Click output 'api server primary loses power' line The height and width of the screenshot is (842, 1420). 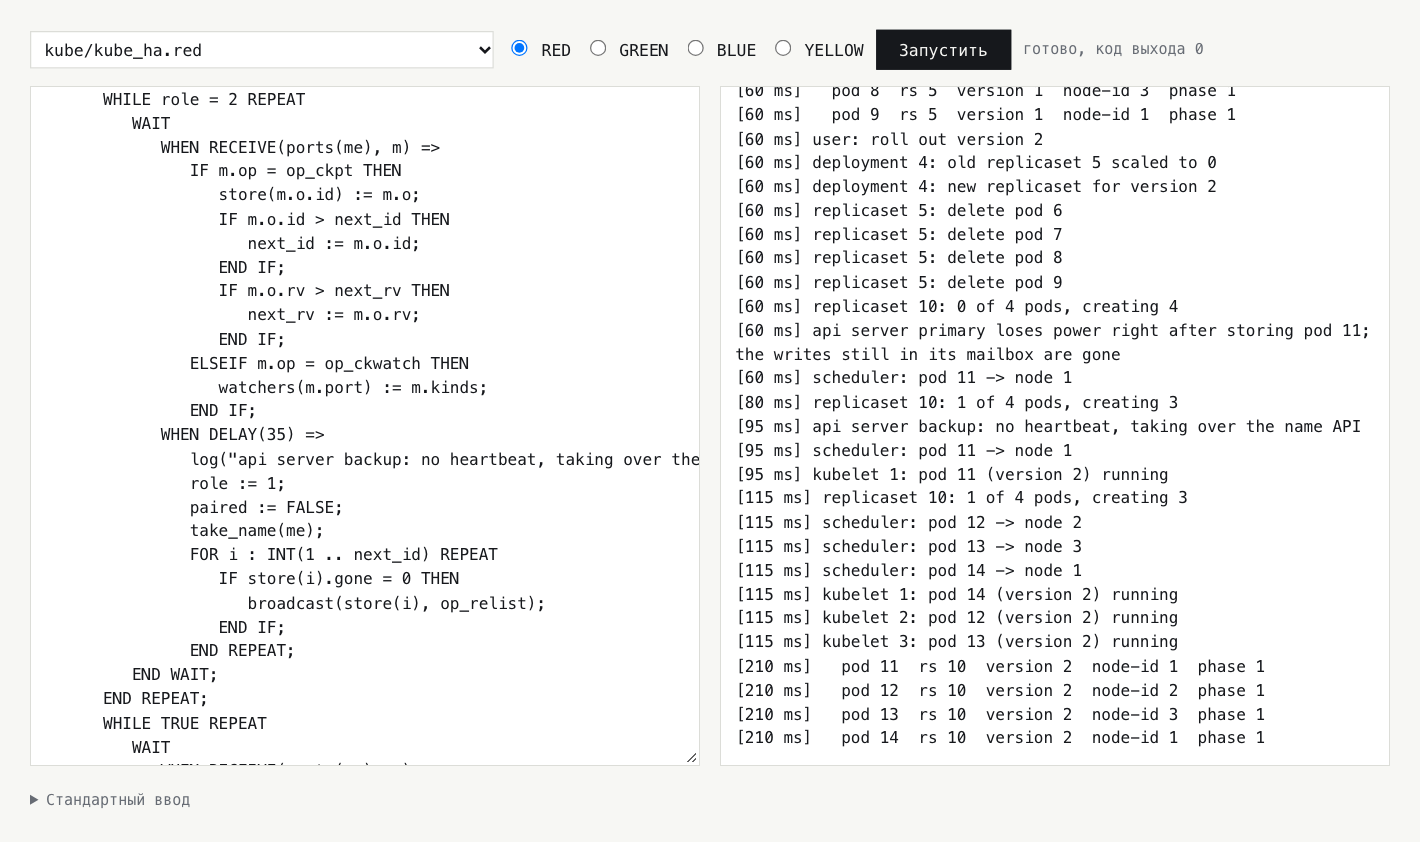pos(1053,343)
